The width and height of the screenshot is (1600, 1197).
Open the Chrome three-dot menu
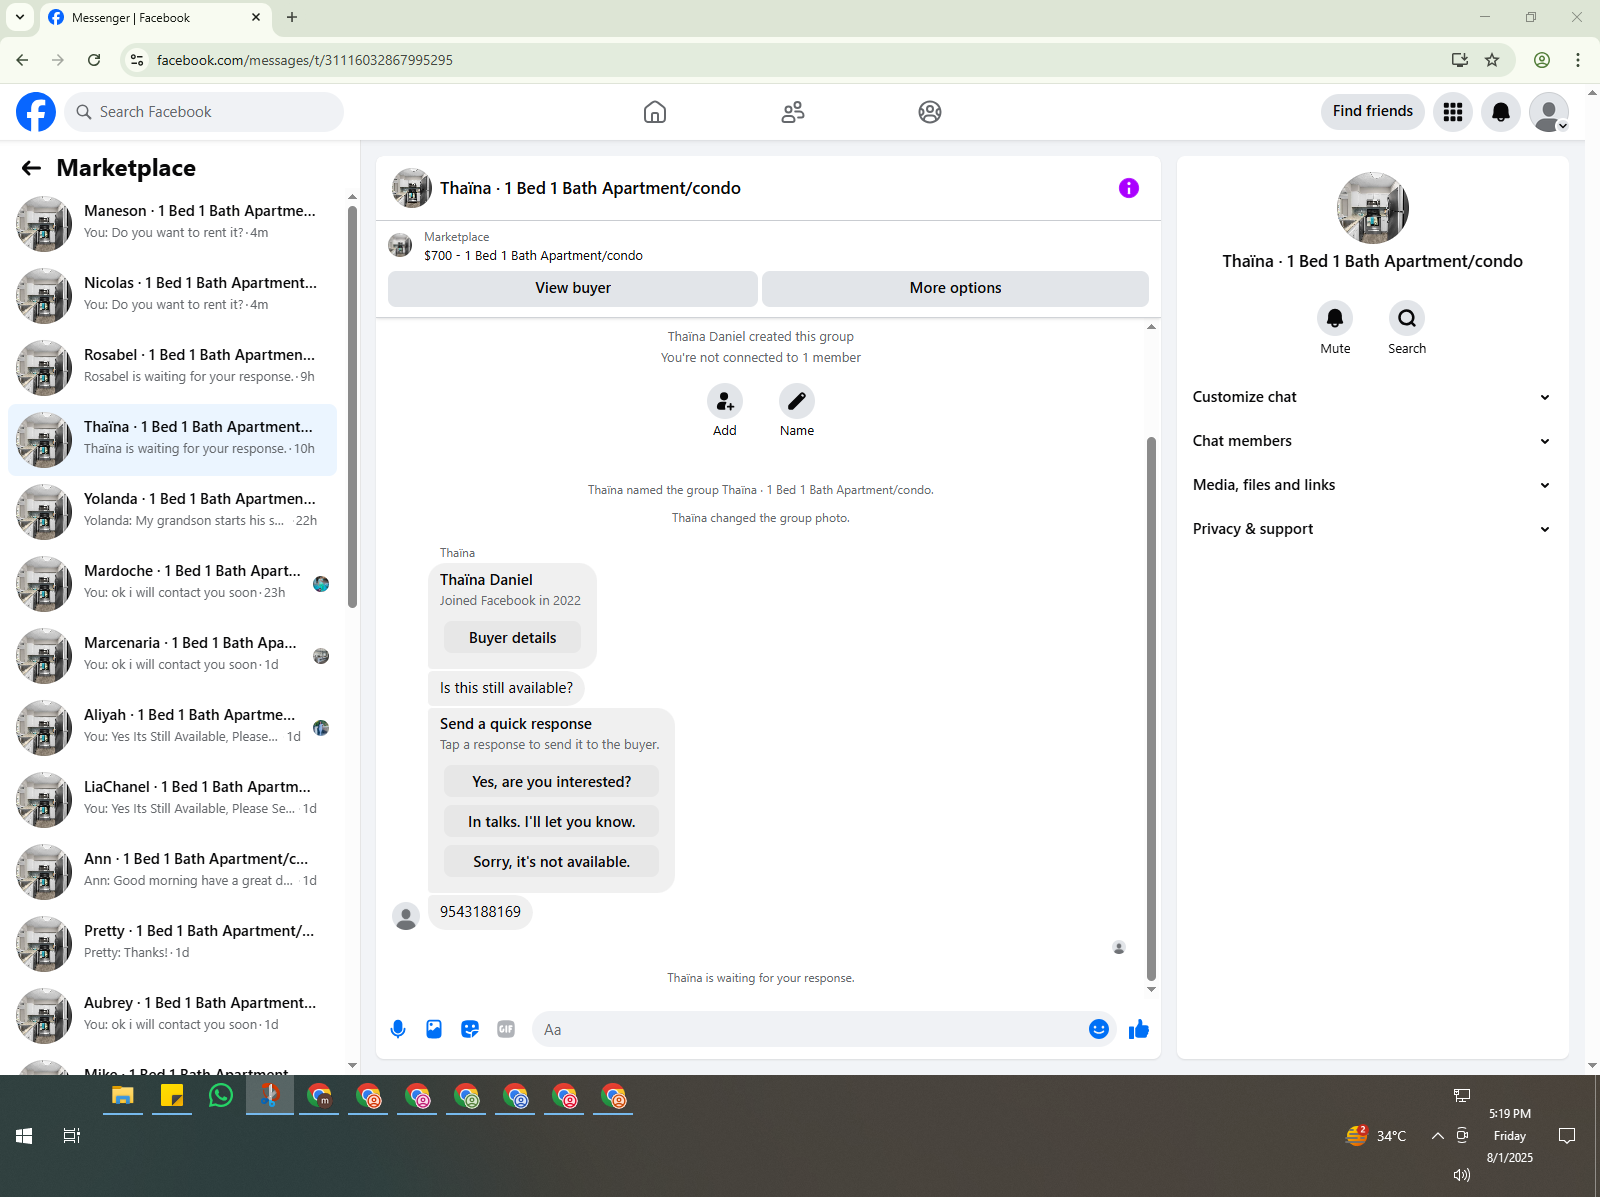[x=1578, y=60]
